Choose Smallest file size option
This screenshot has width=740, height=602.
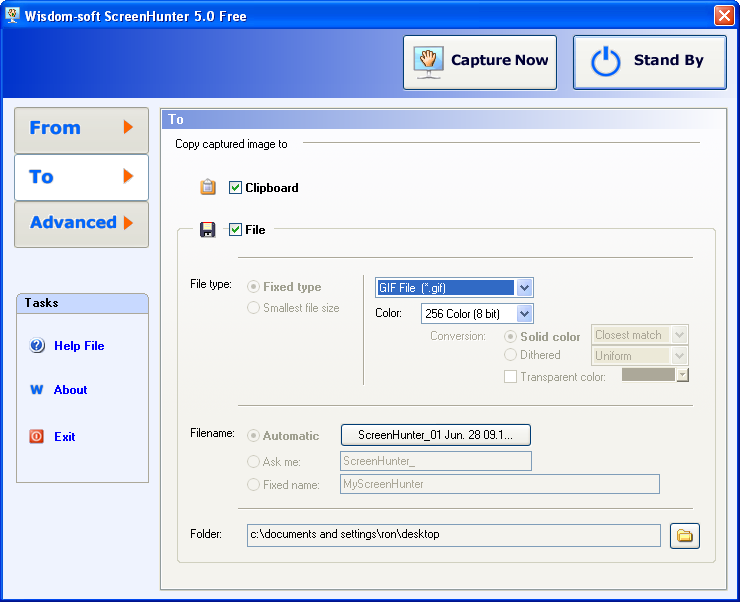pyautogui.click(x=253, y=308)
